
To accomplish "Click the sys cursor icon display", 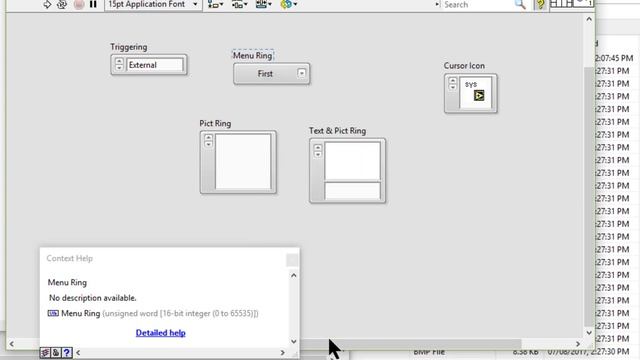I will pyautogui.click(x=476, y=93).
